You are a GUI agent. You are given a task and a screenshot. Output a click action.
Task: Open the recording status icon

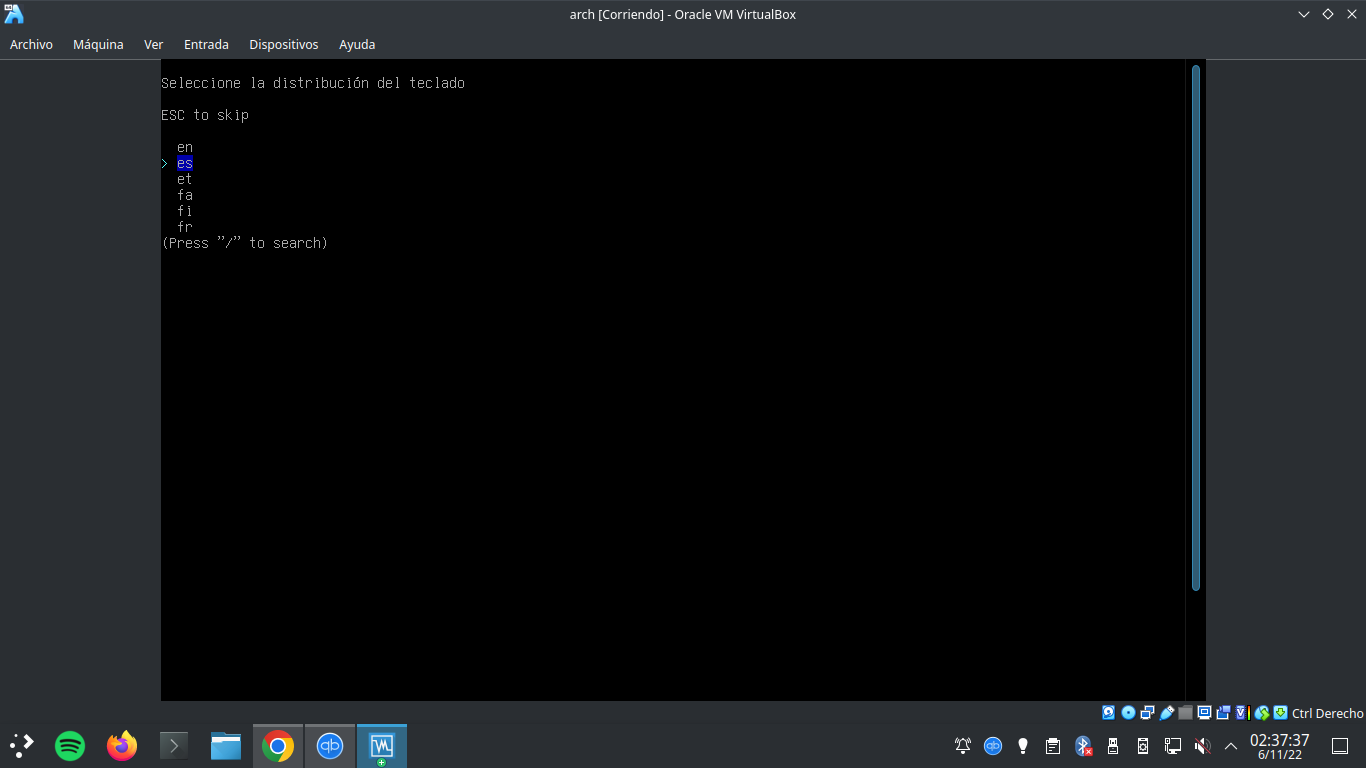click(x=1222, y=713)
